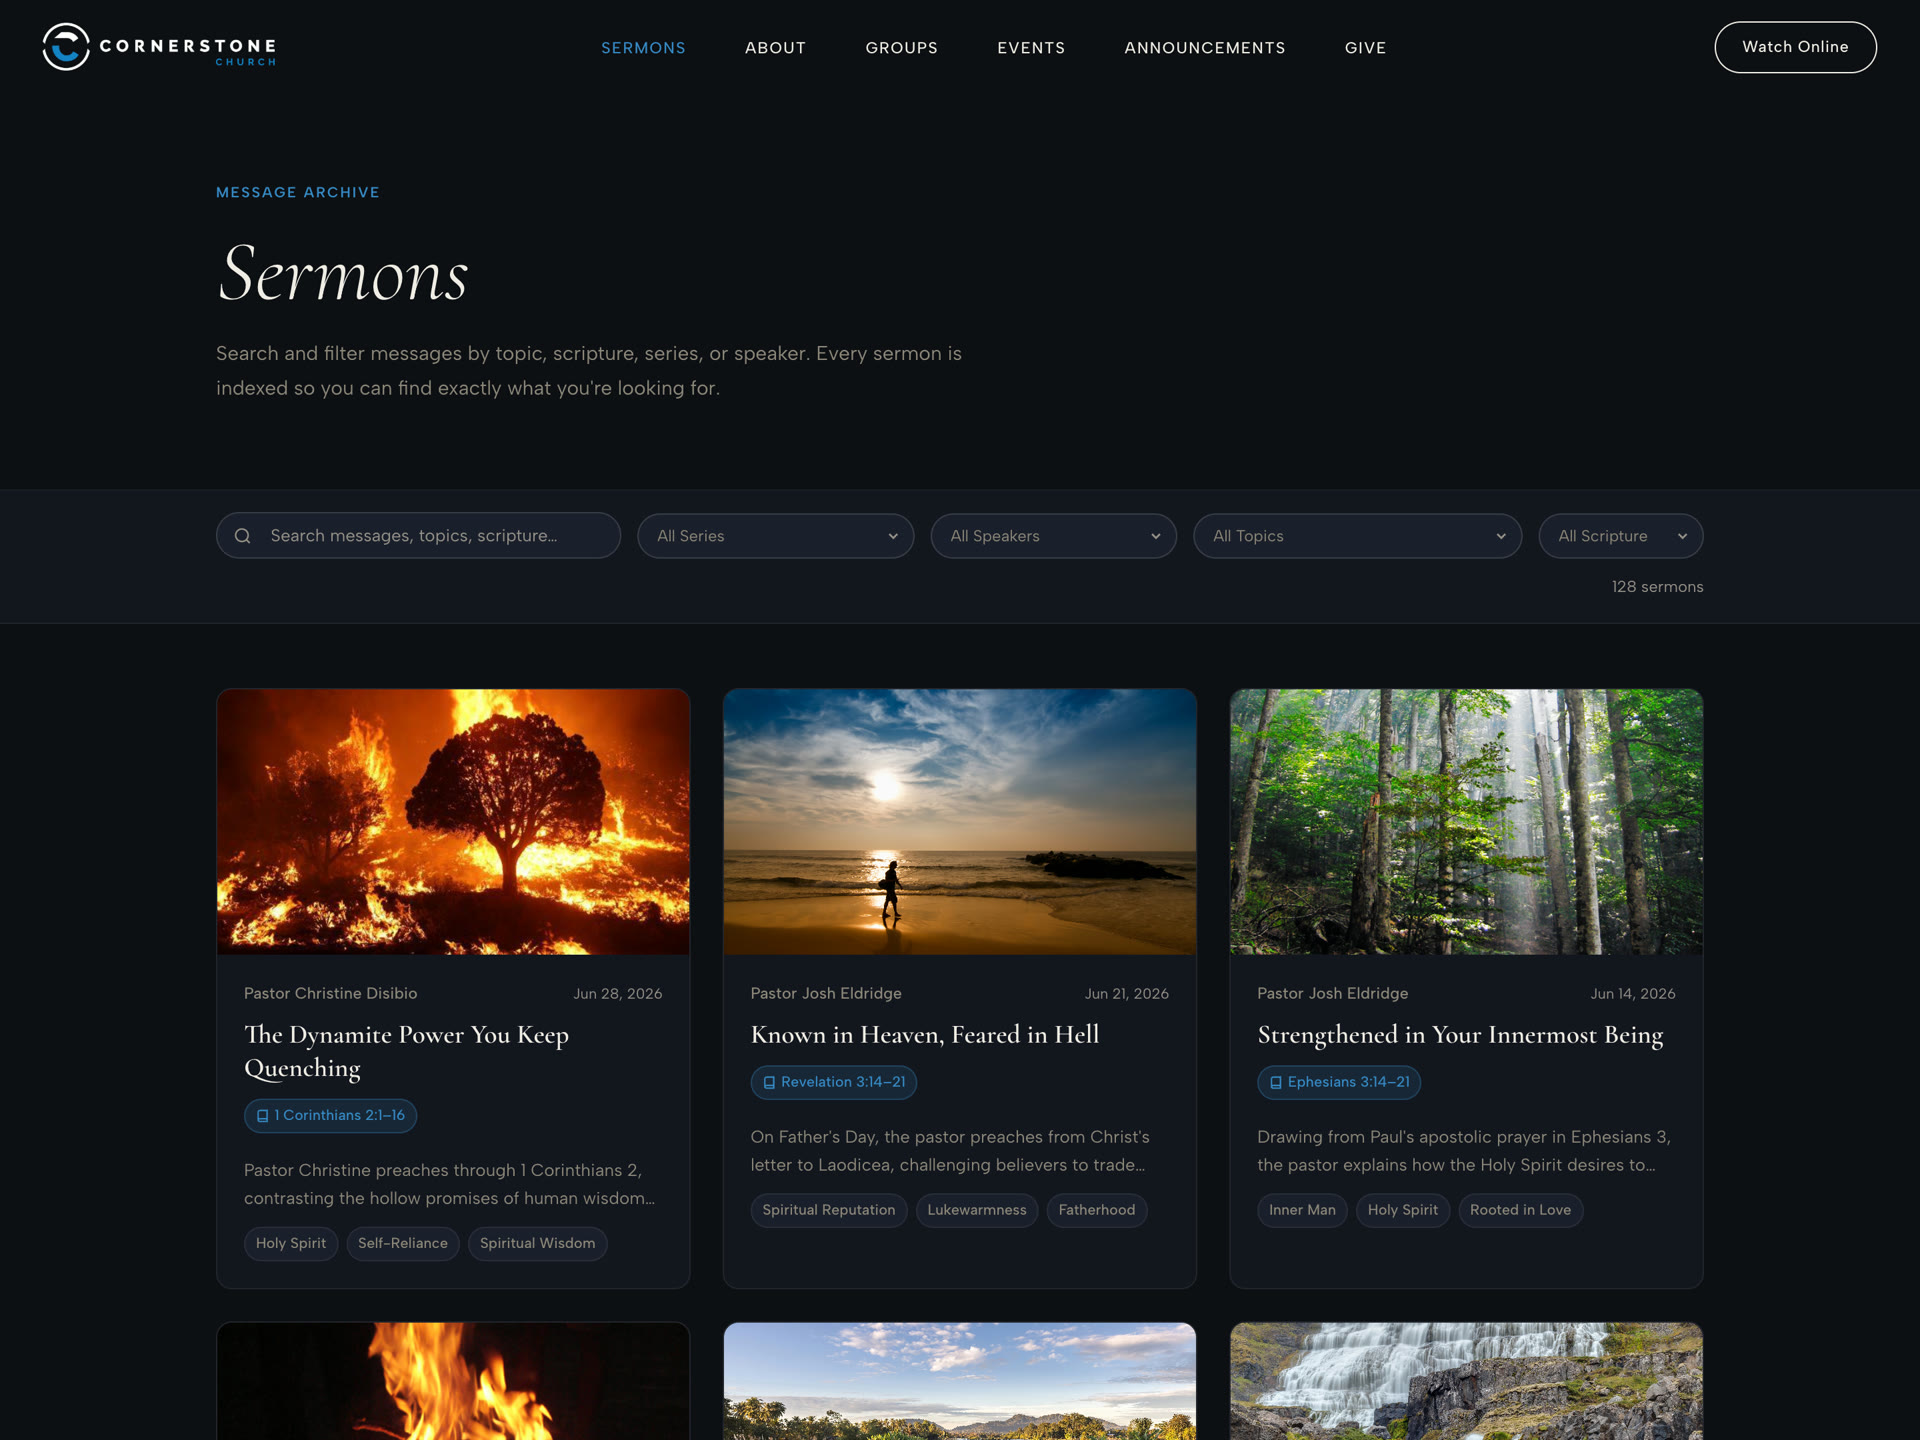Open the All Scripture dropdown
1920x1440 pixels.
point(1620,536)
